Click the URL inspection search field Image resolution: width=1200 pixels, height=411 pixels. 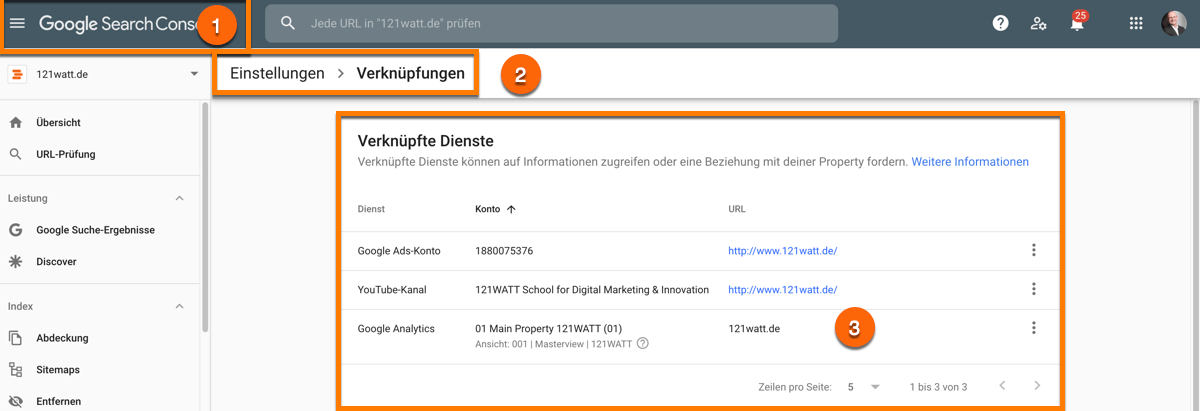pos(551,23)
